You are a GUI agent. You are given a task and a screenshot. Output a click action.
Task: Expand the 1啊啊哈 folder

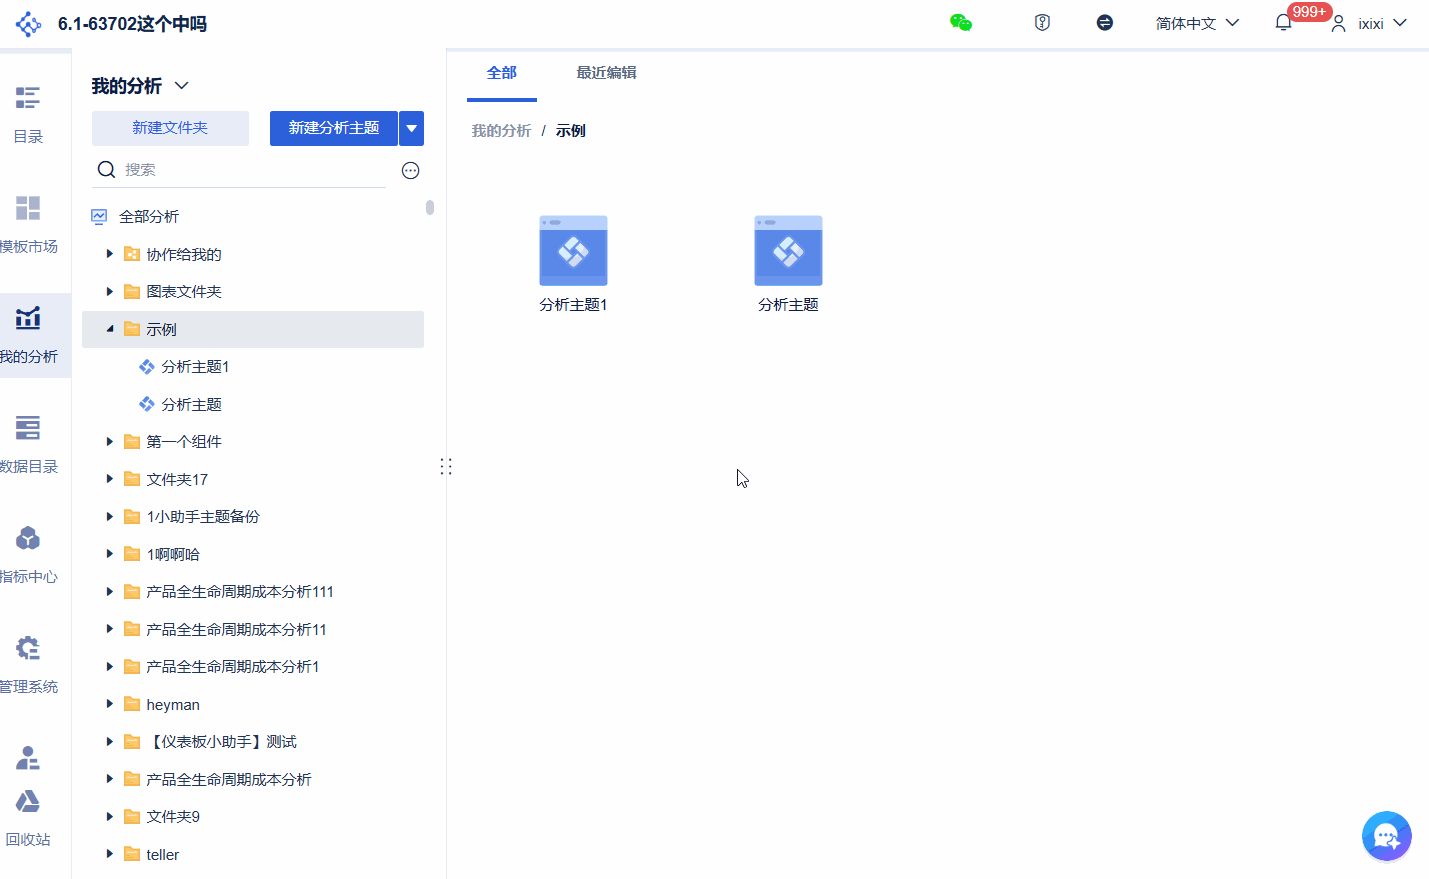pyautogui.click(x=110, y=554)
